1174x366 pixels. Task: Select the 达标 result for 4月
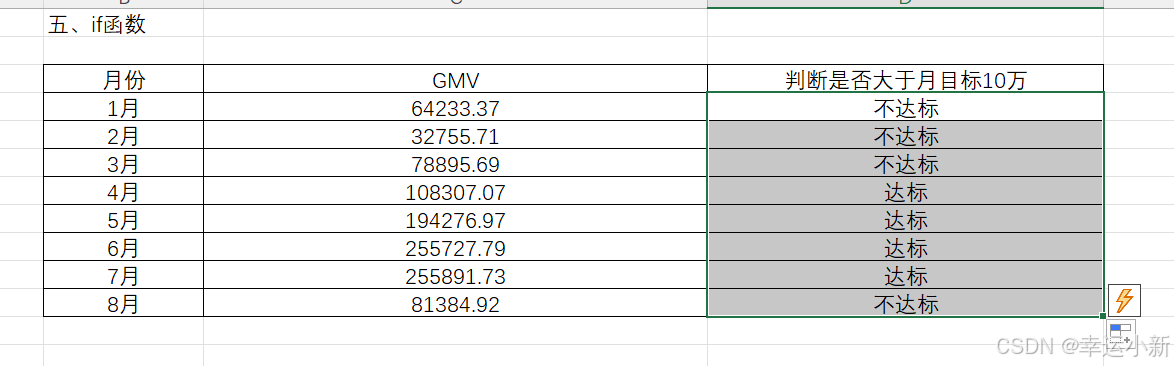905,192
